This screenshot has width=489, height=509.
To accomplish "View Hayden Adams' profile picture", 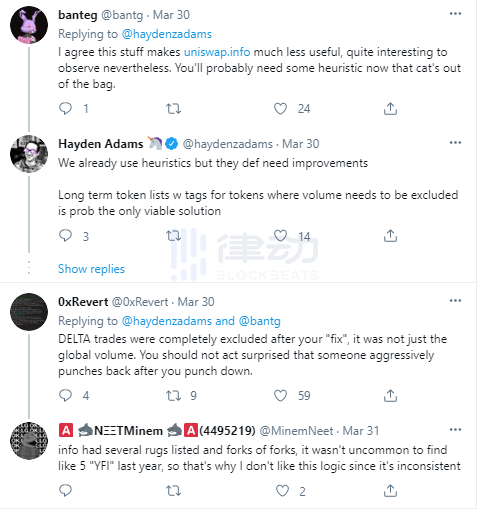I will pos(29,154).
